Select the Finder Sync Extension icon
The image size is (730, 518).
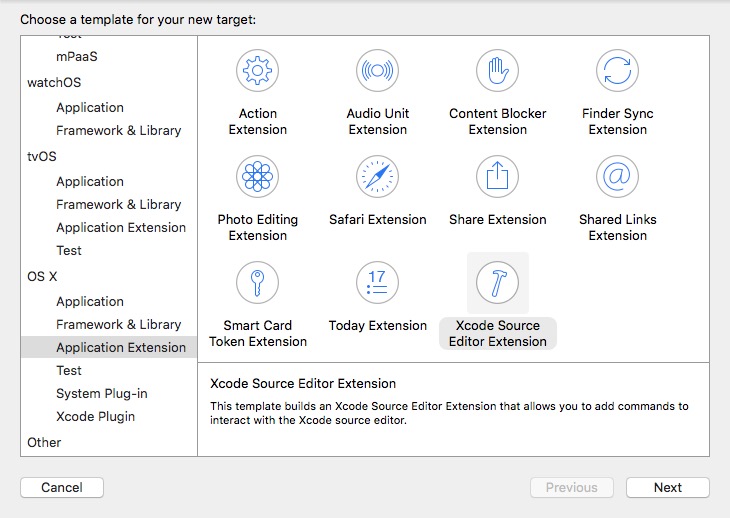[617, 71]
